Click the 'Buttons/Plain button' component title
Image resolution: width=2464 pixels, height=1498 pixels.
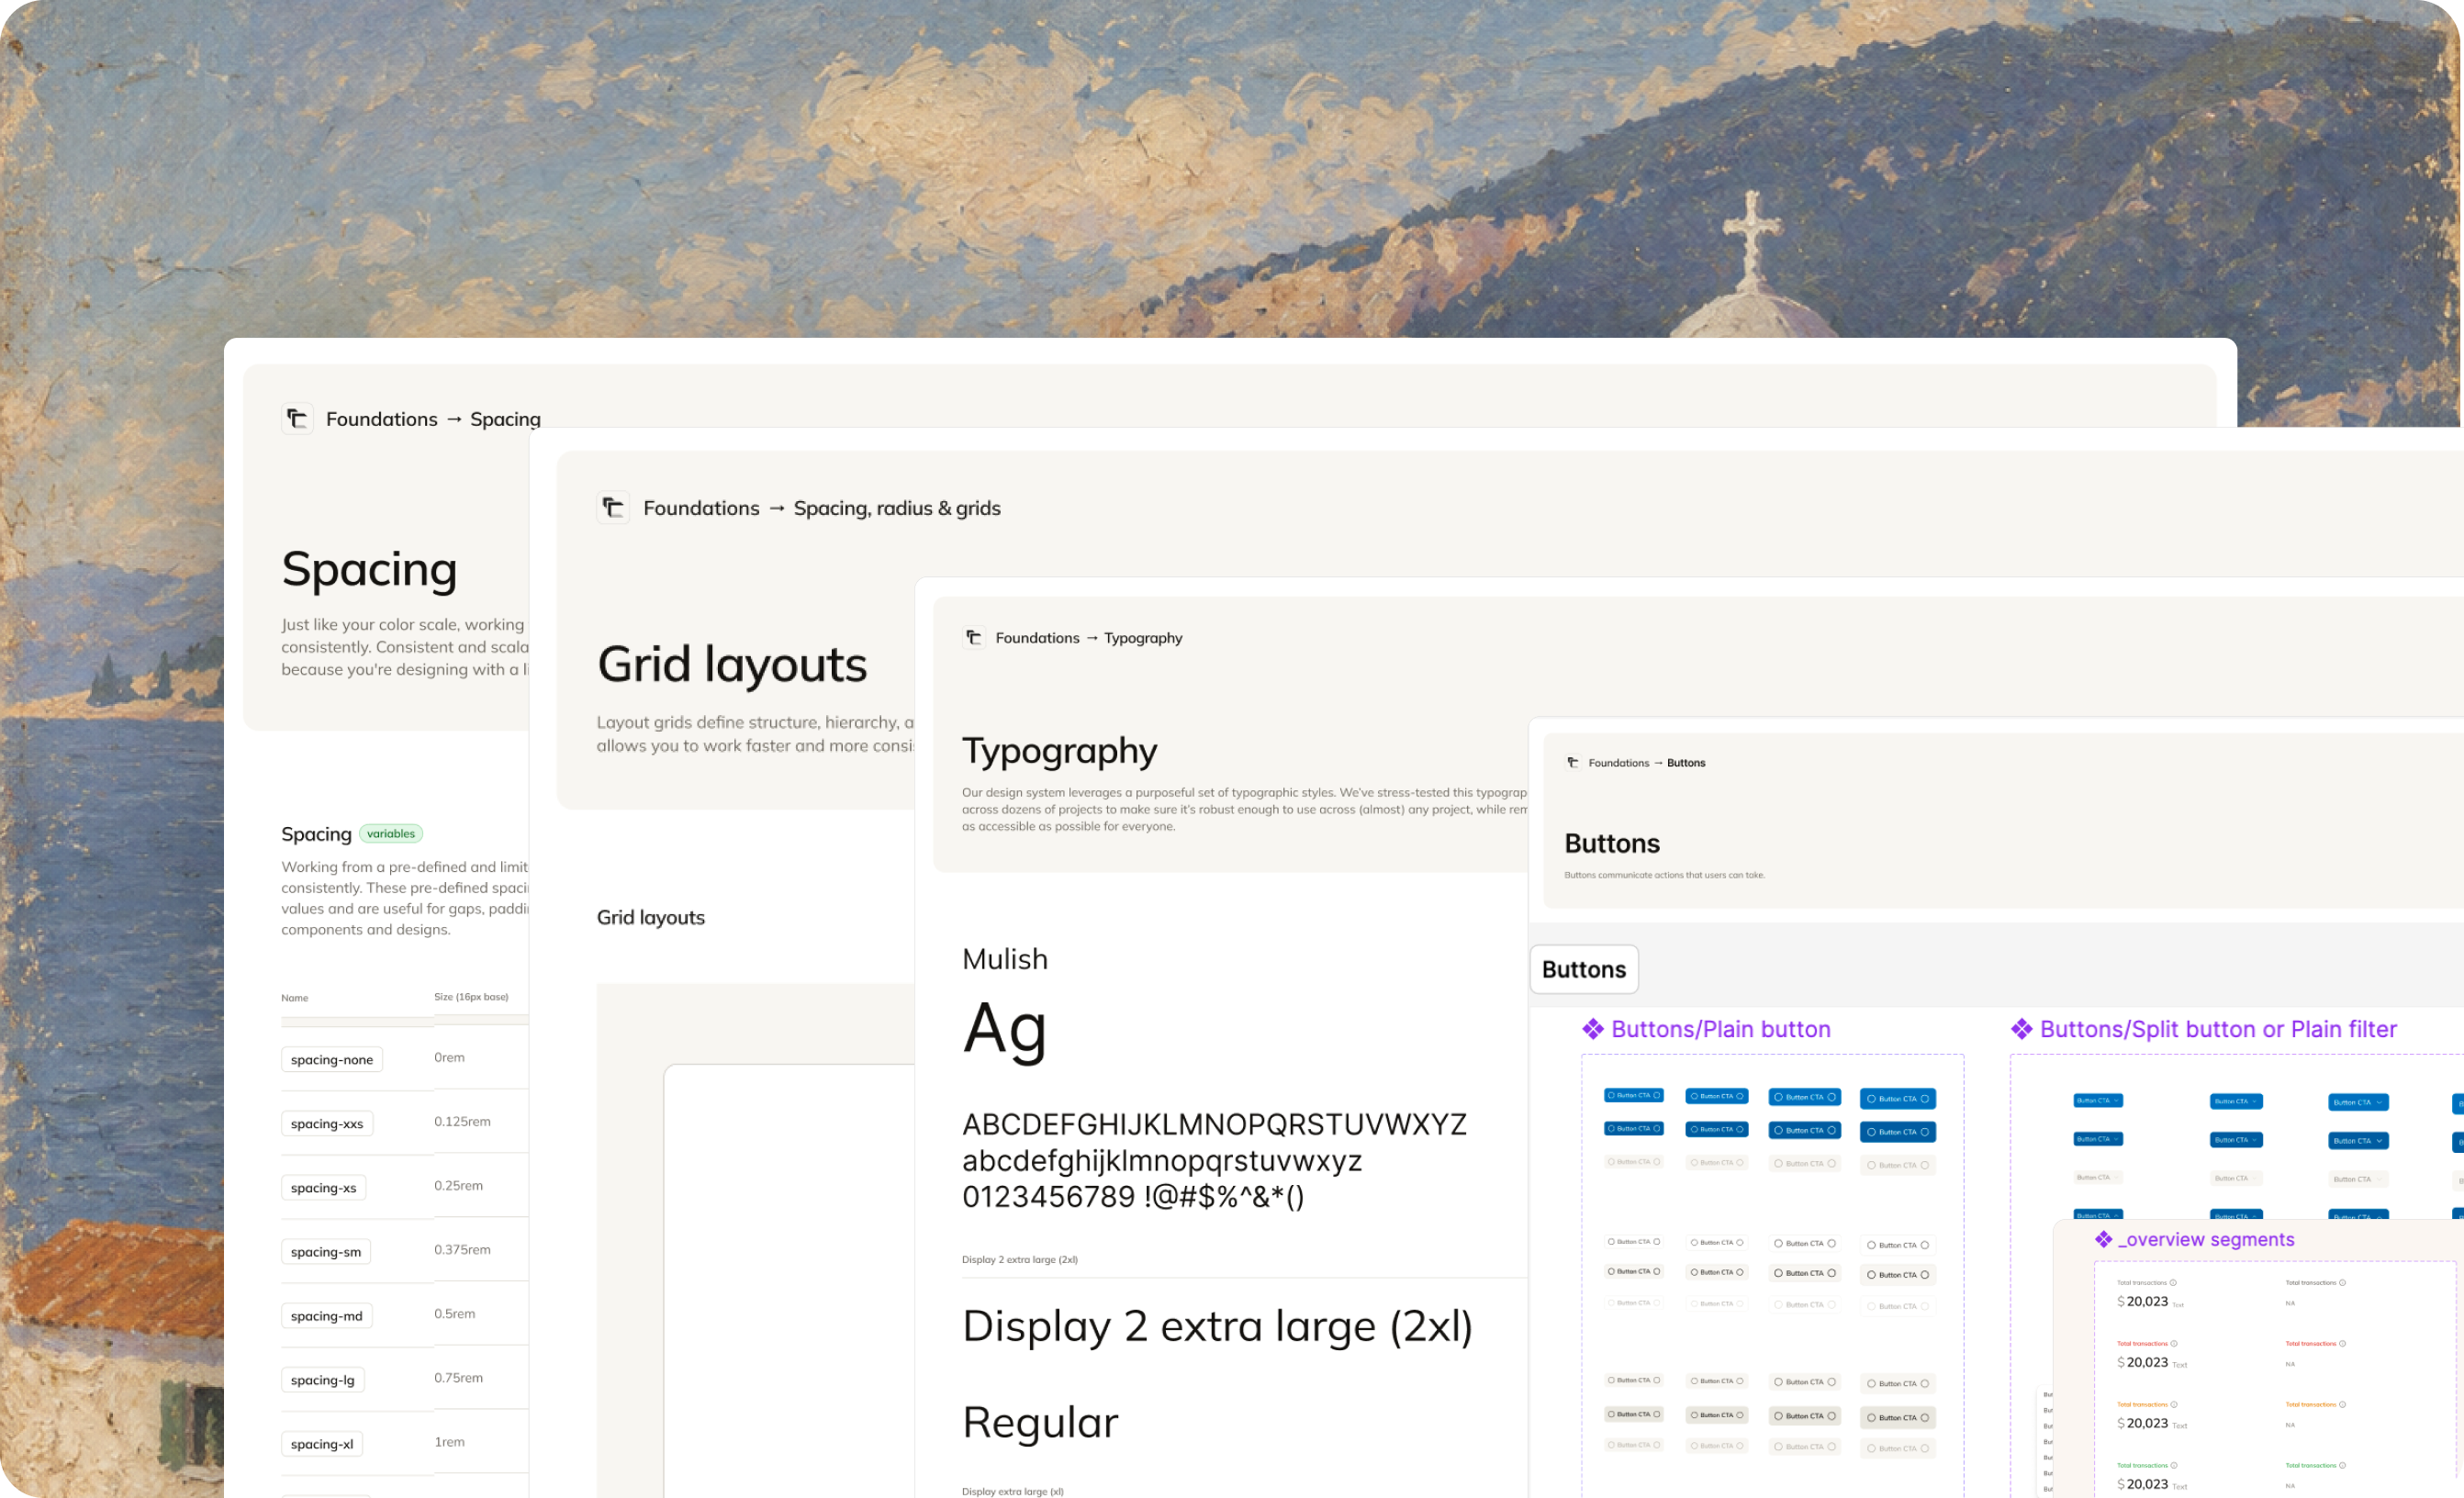1721,1029
